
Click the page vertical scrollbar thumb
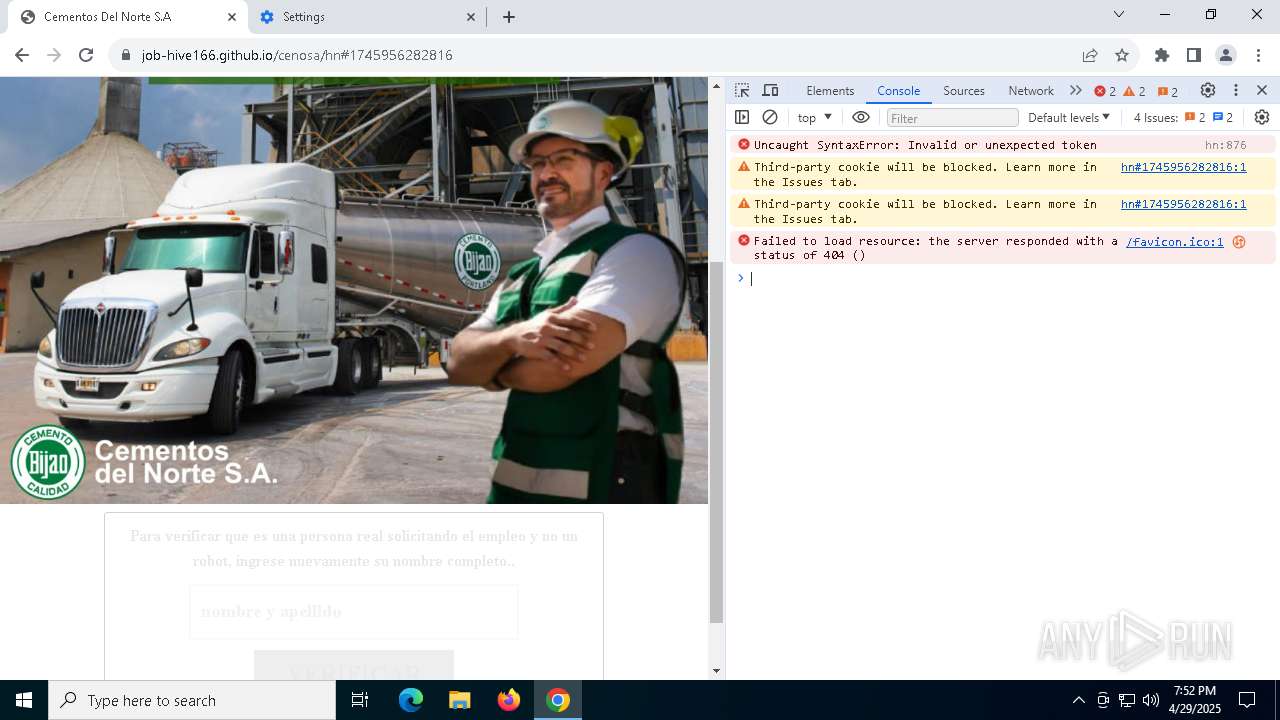click(x=716, y=441)
